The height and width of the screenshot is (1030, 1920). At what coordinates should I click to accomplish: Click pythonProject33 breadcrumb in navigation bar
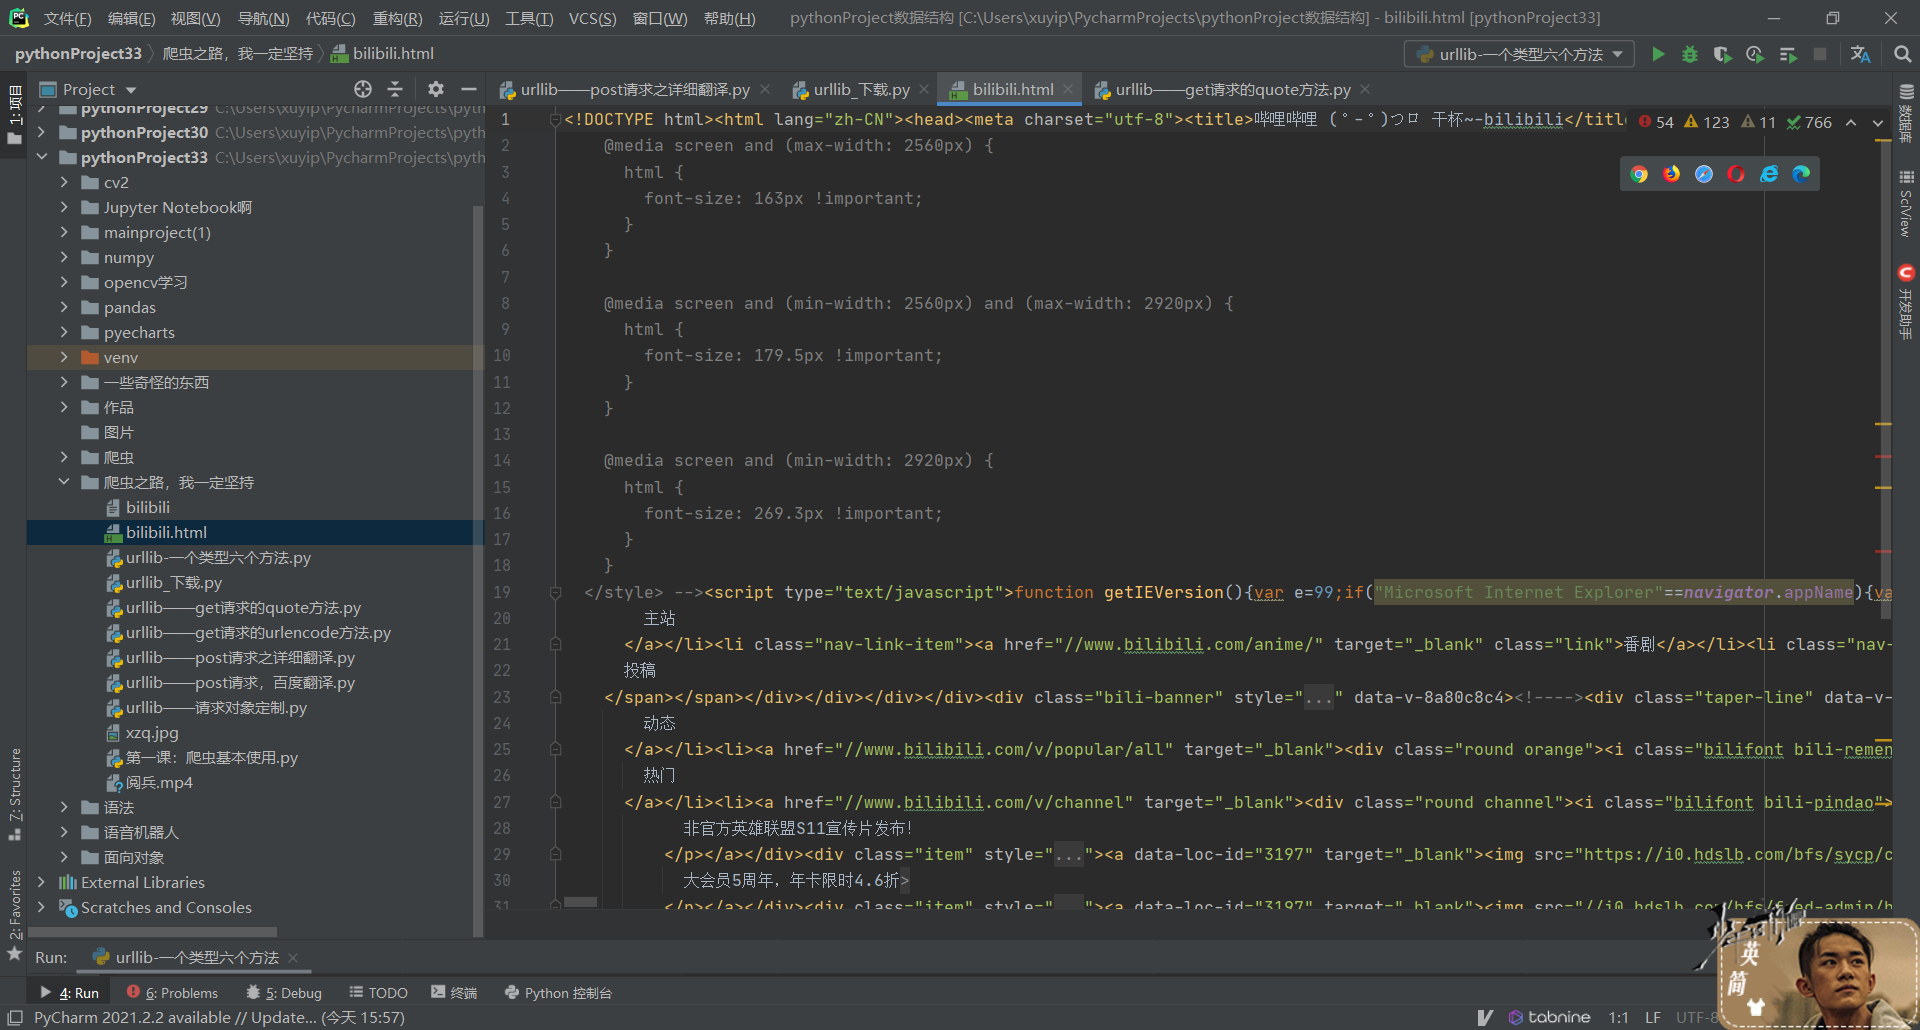pyautogui.click(x=78, y=54)
